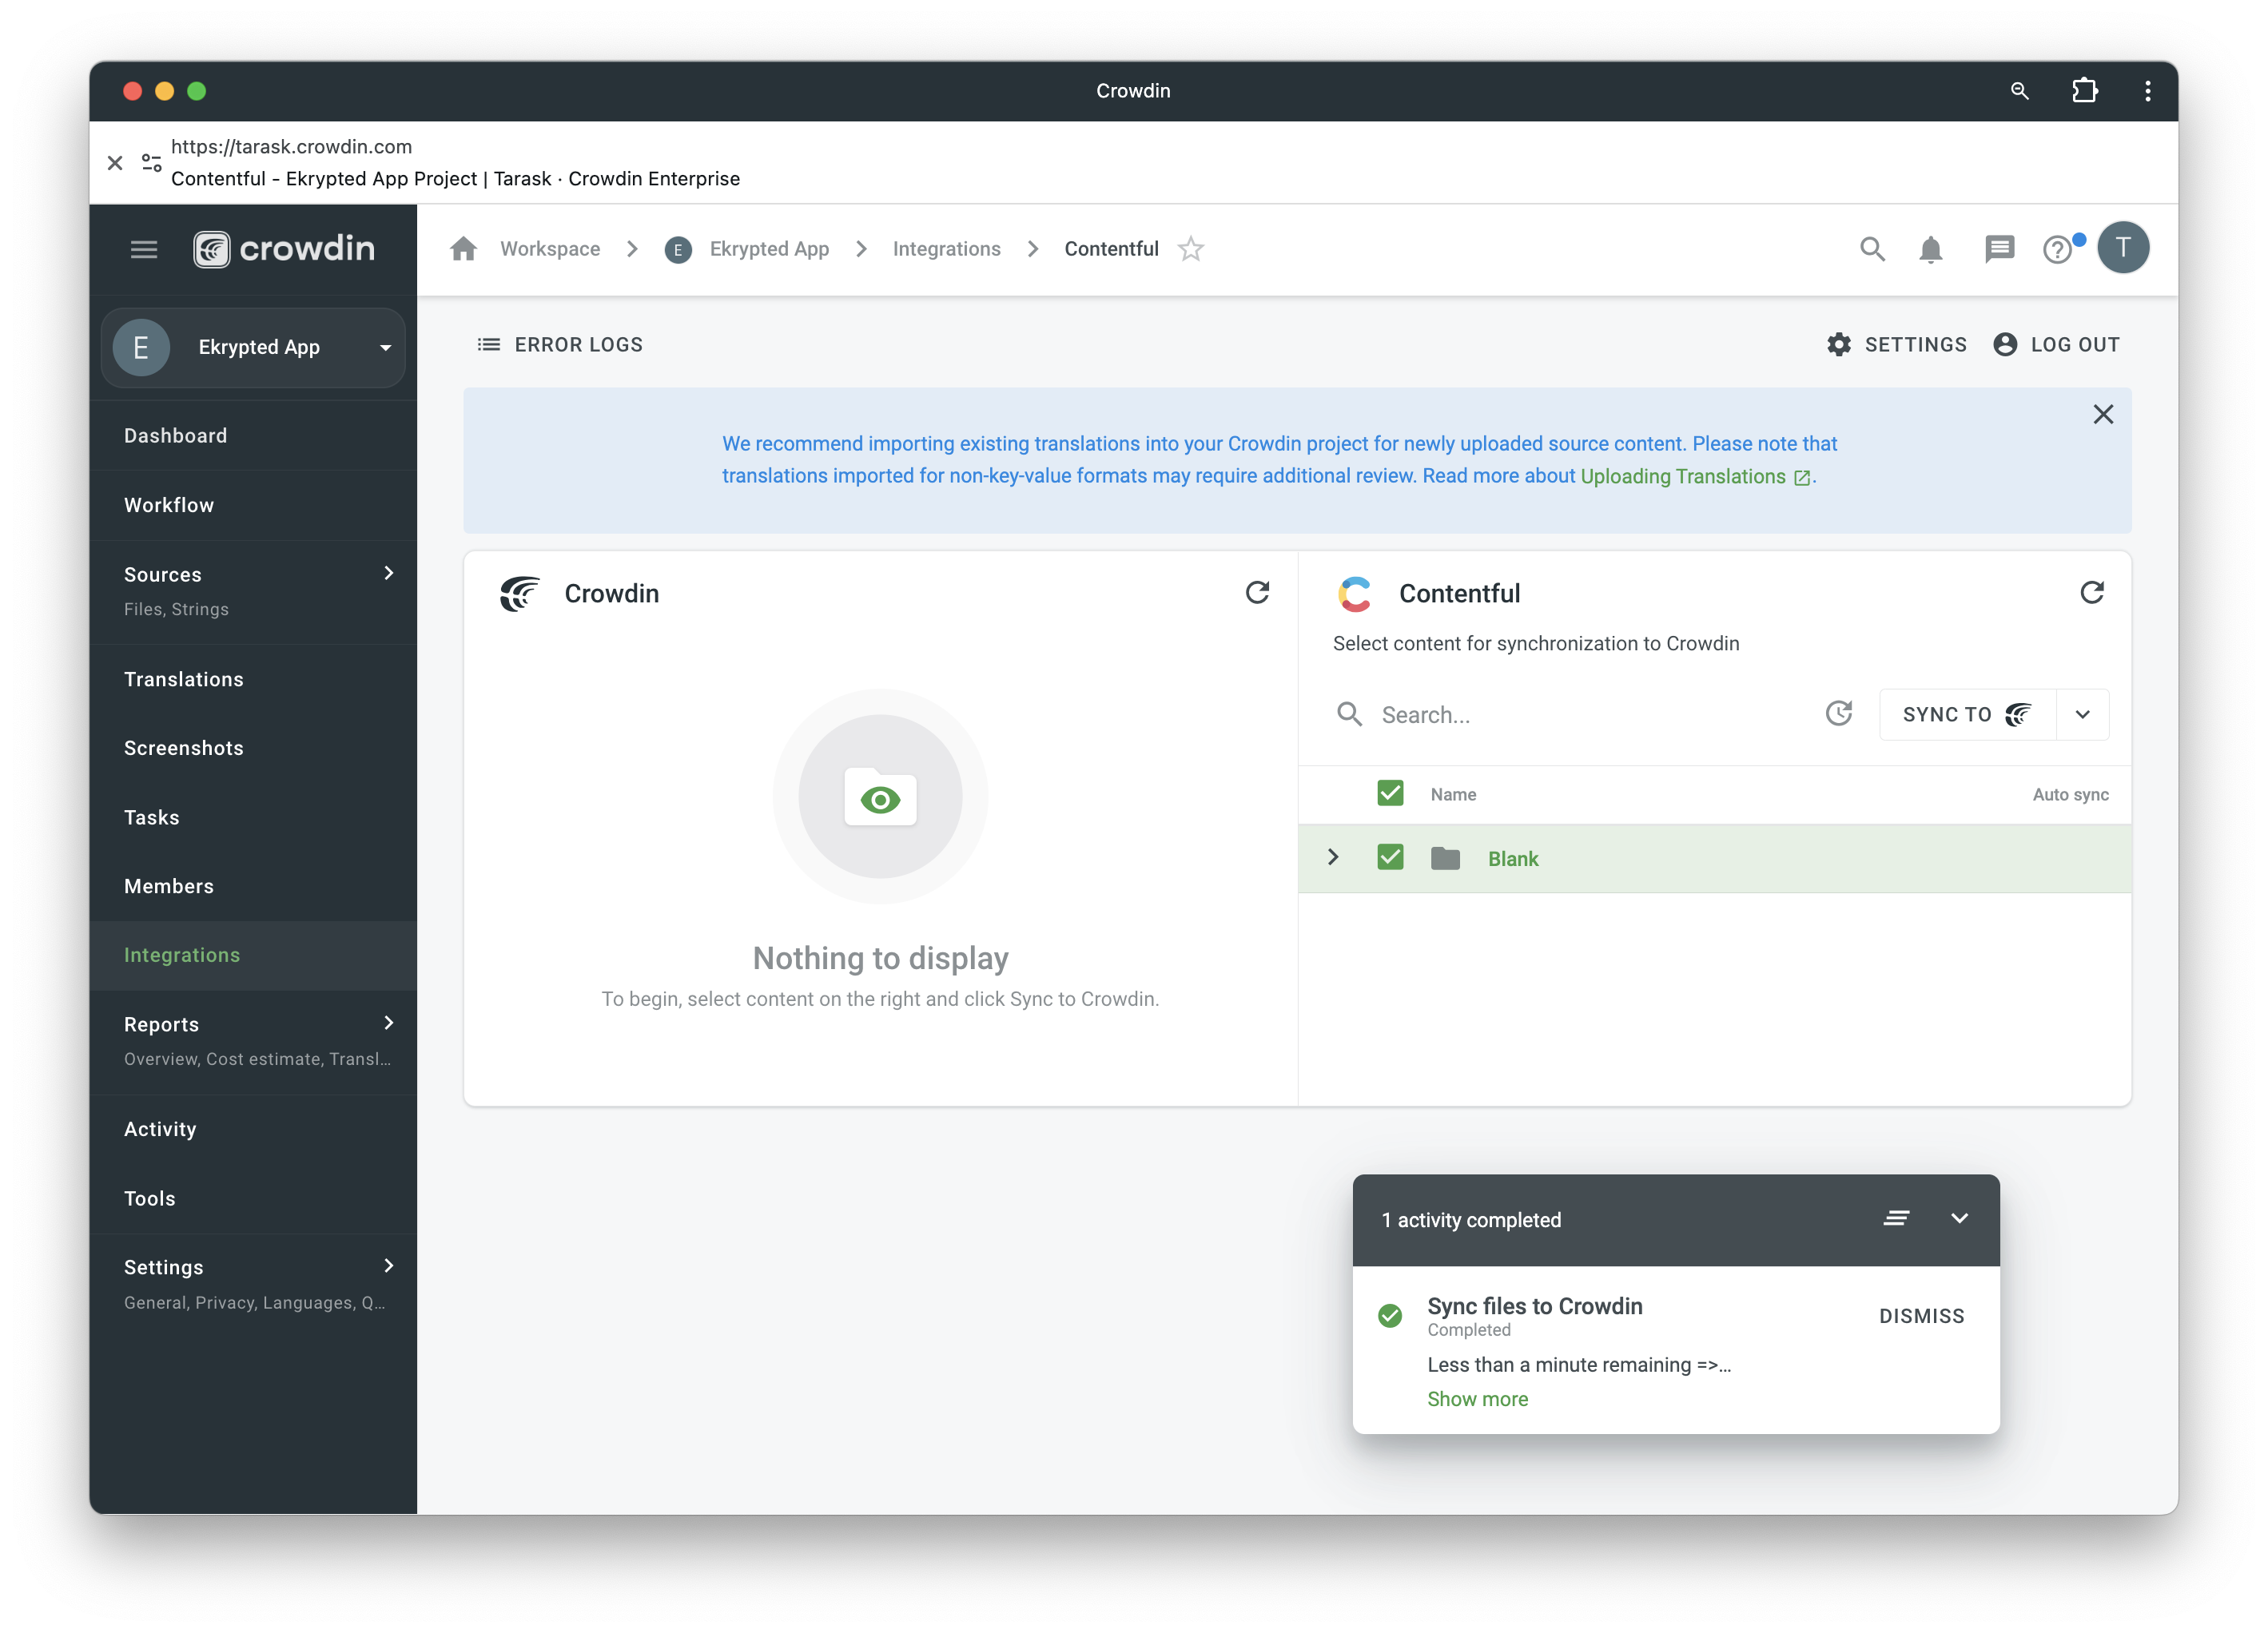The width and height of the screenshot is (2268, 1633).
Task: Click the Ekrypted App breadcrumb E icon
Action: pyautogui.click(x=678, y=250)
